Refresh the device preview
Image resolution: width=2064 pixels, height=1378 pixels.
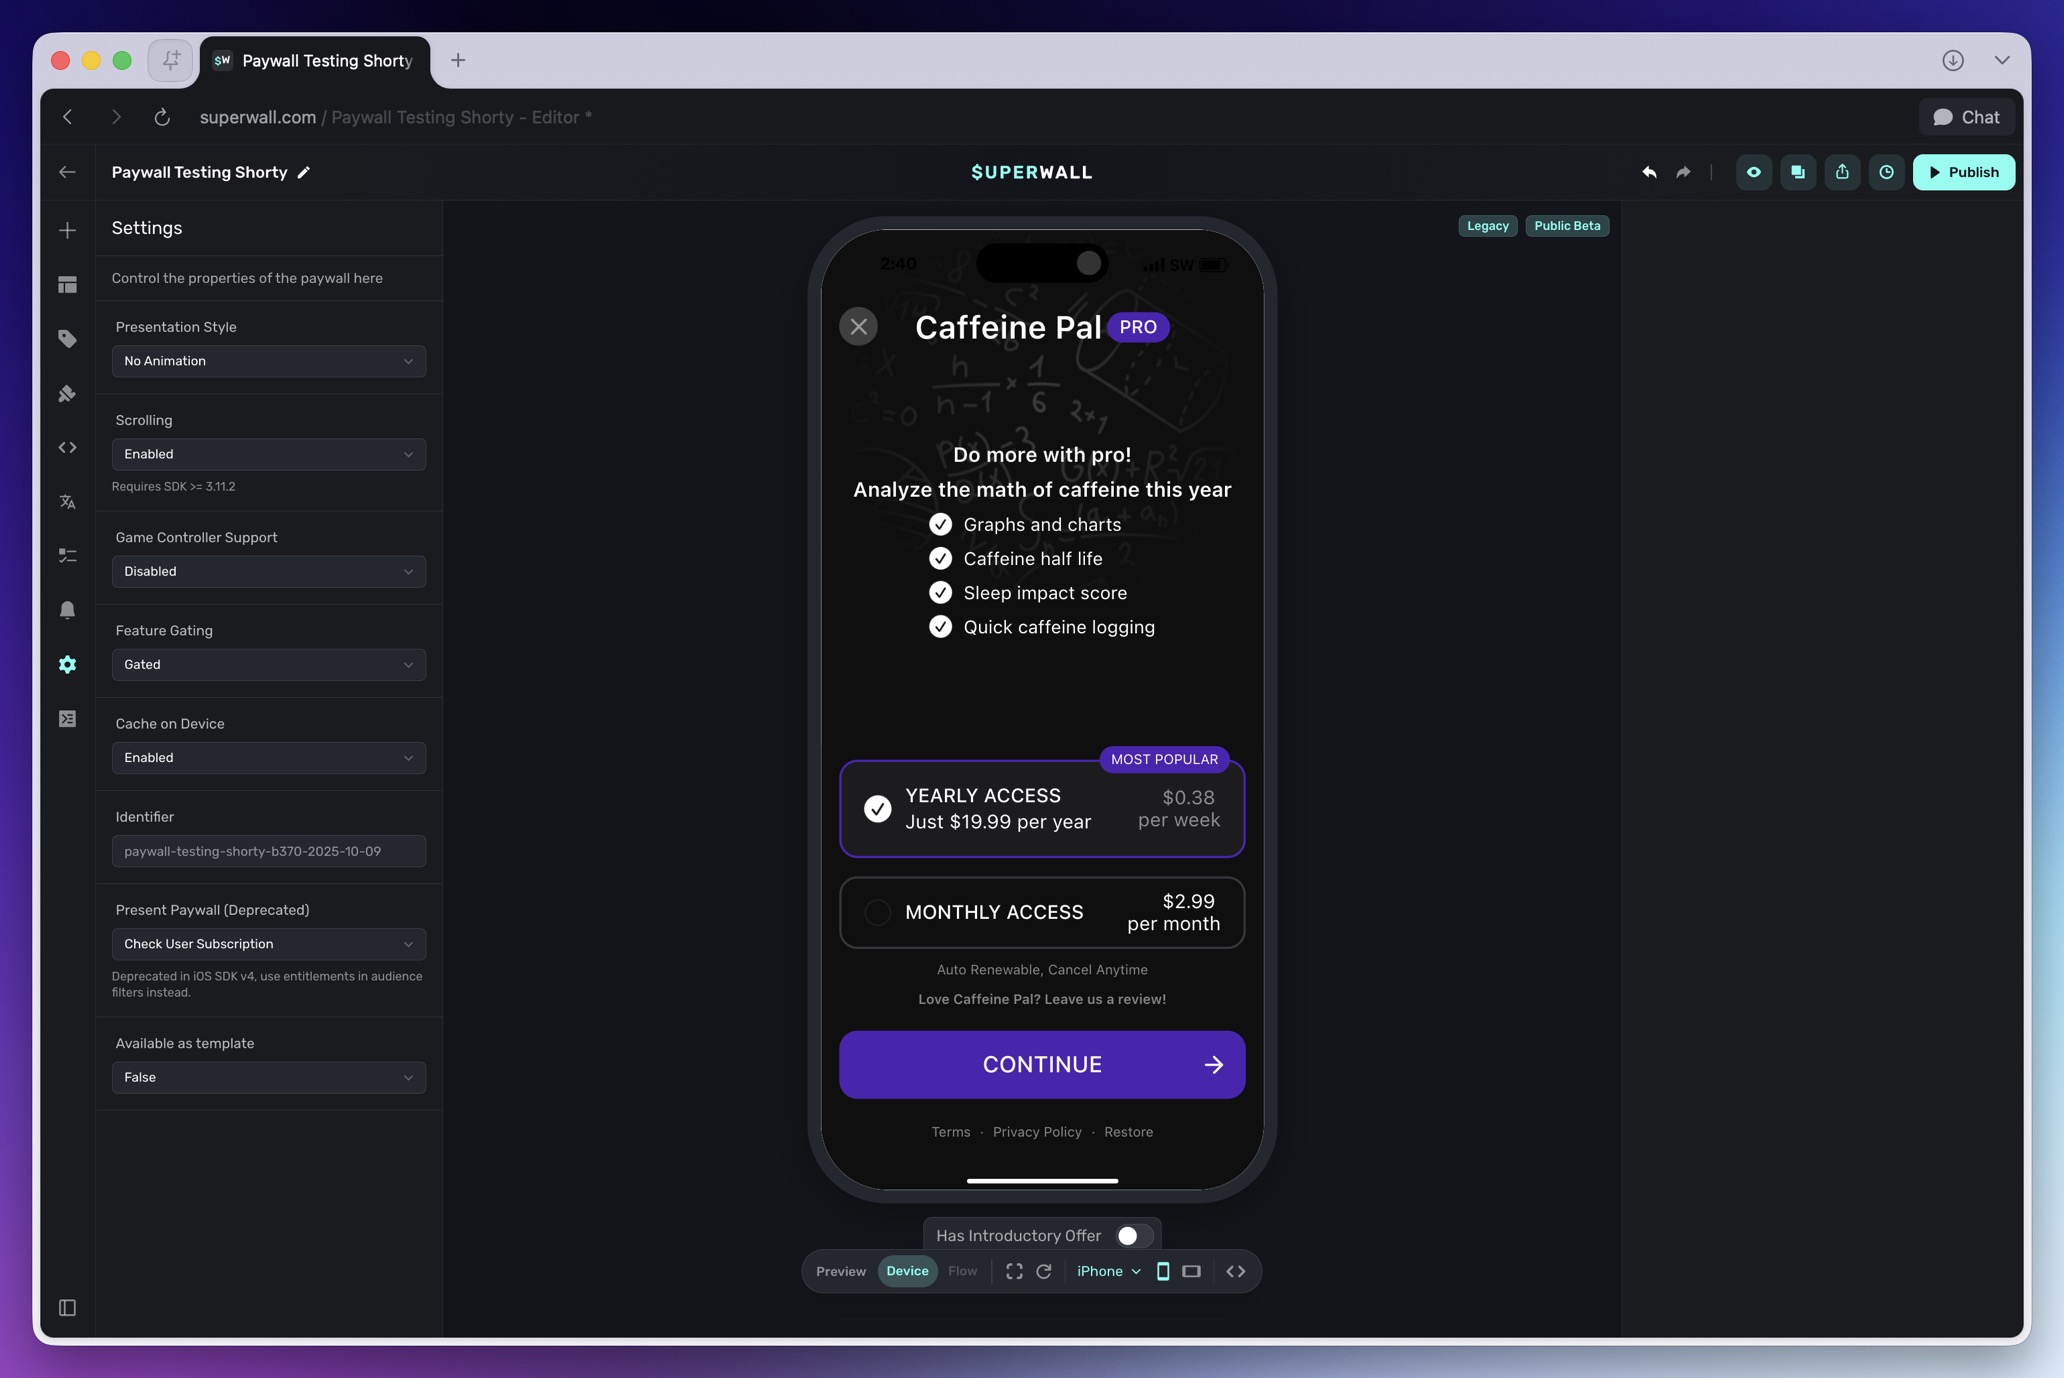(1044, 1271)
